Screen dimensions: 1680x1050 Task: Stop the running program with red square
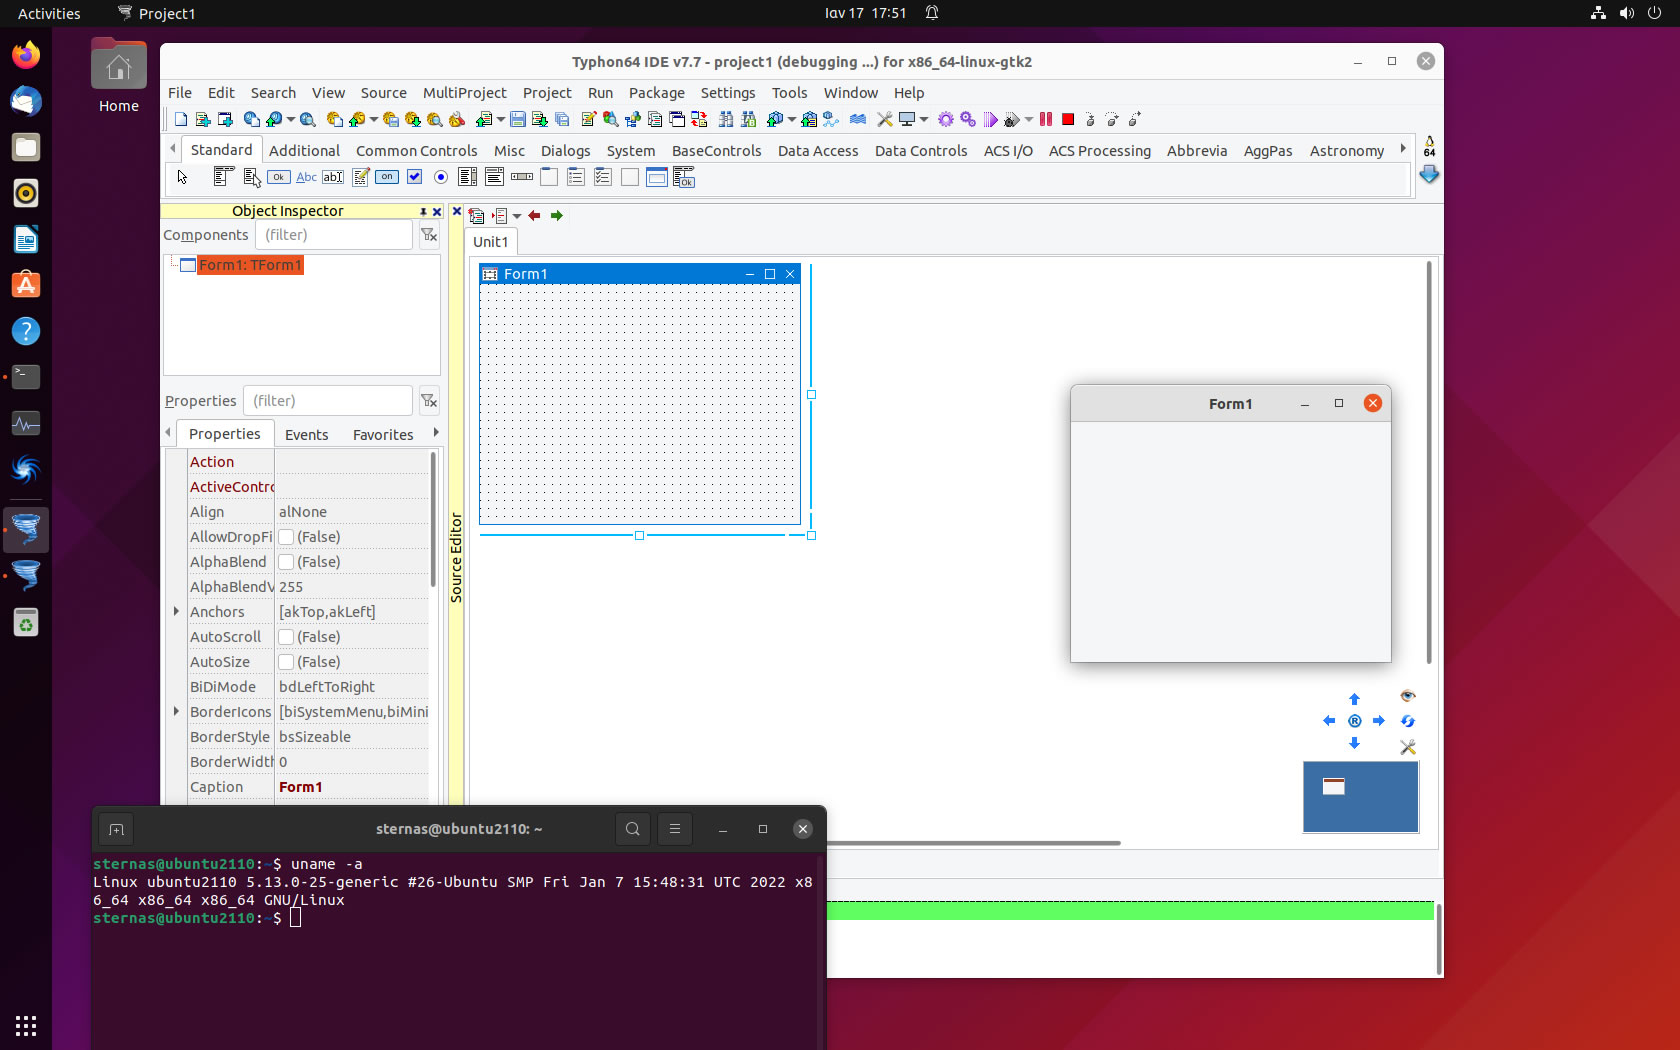(x=1068, y=119)
